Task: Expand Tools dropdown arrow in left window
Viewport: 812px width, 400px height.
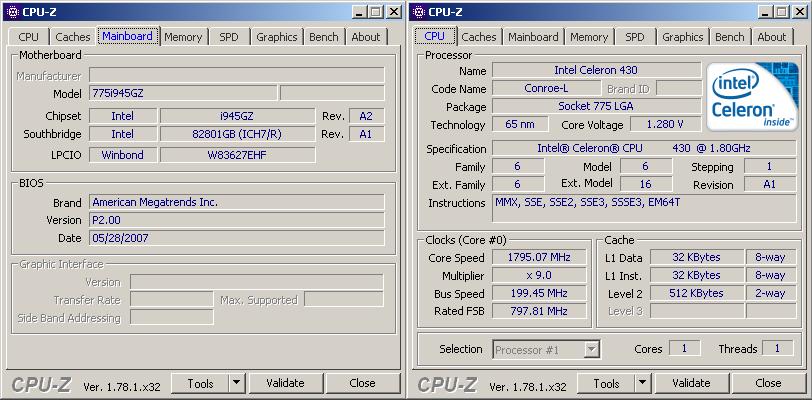Action: pos(237,383)
